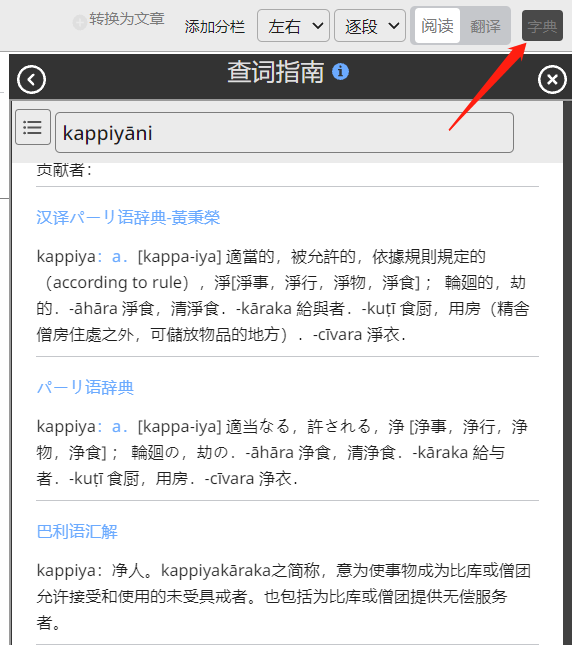Open the 巴利语汇解 dictionary link
572x645 pixels.
(77, 531)
